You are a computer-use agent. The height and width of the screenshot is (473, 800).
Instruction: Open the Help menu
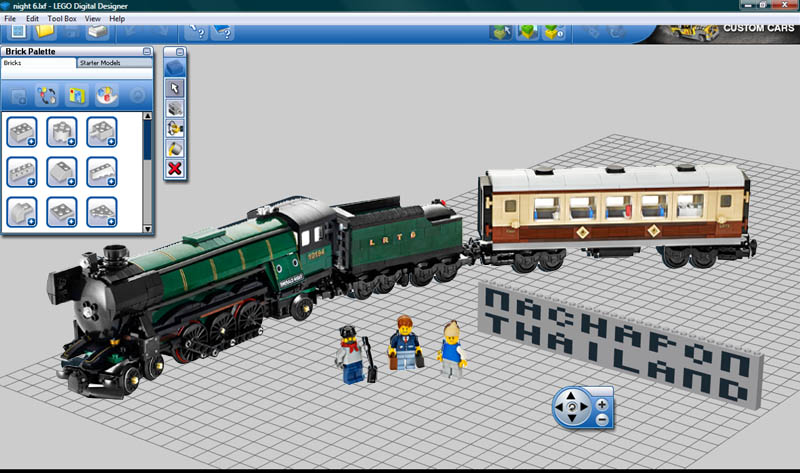point(117,18)
